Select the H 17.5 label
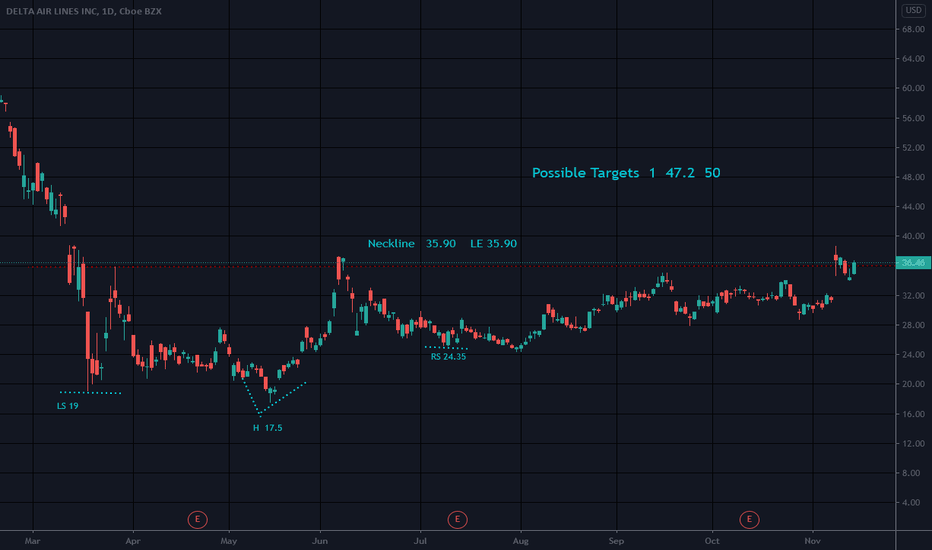The width and height of the screenshot is (932, 550). point(267,428)
